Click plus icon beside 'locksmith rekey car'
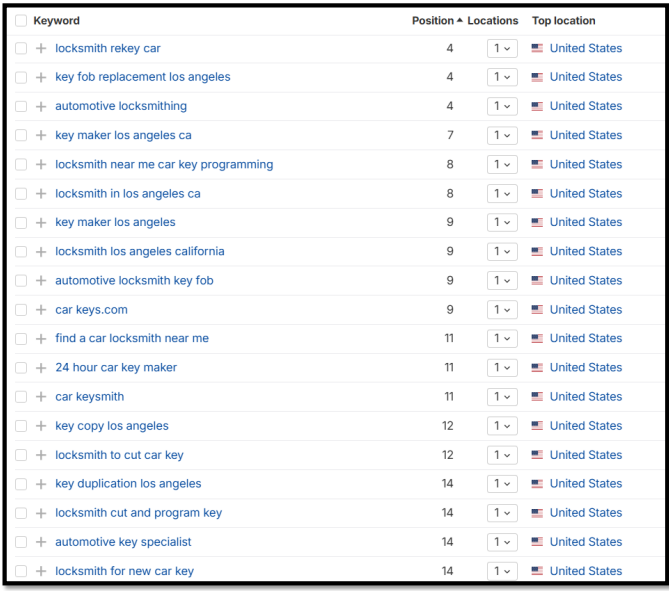 point(41,48)
